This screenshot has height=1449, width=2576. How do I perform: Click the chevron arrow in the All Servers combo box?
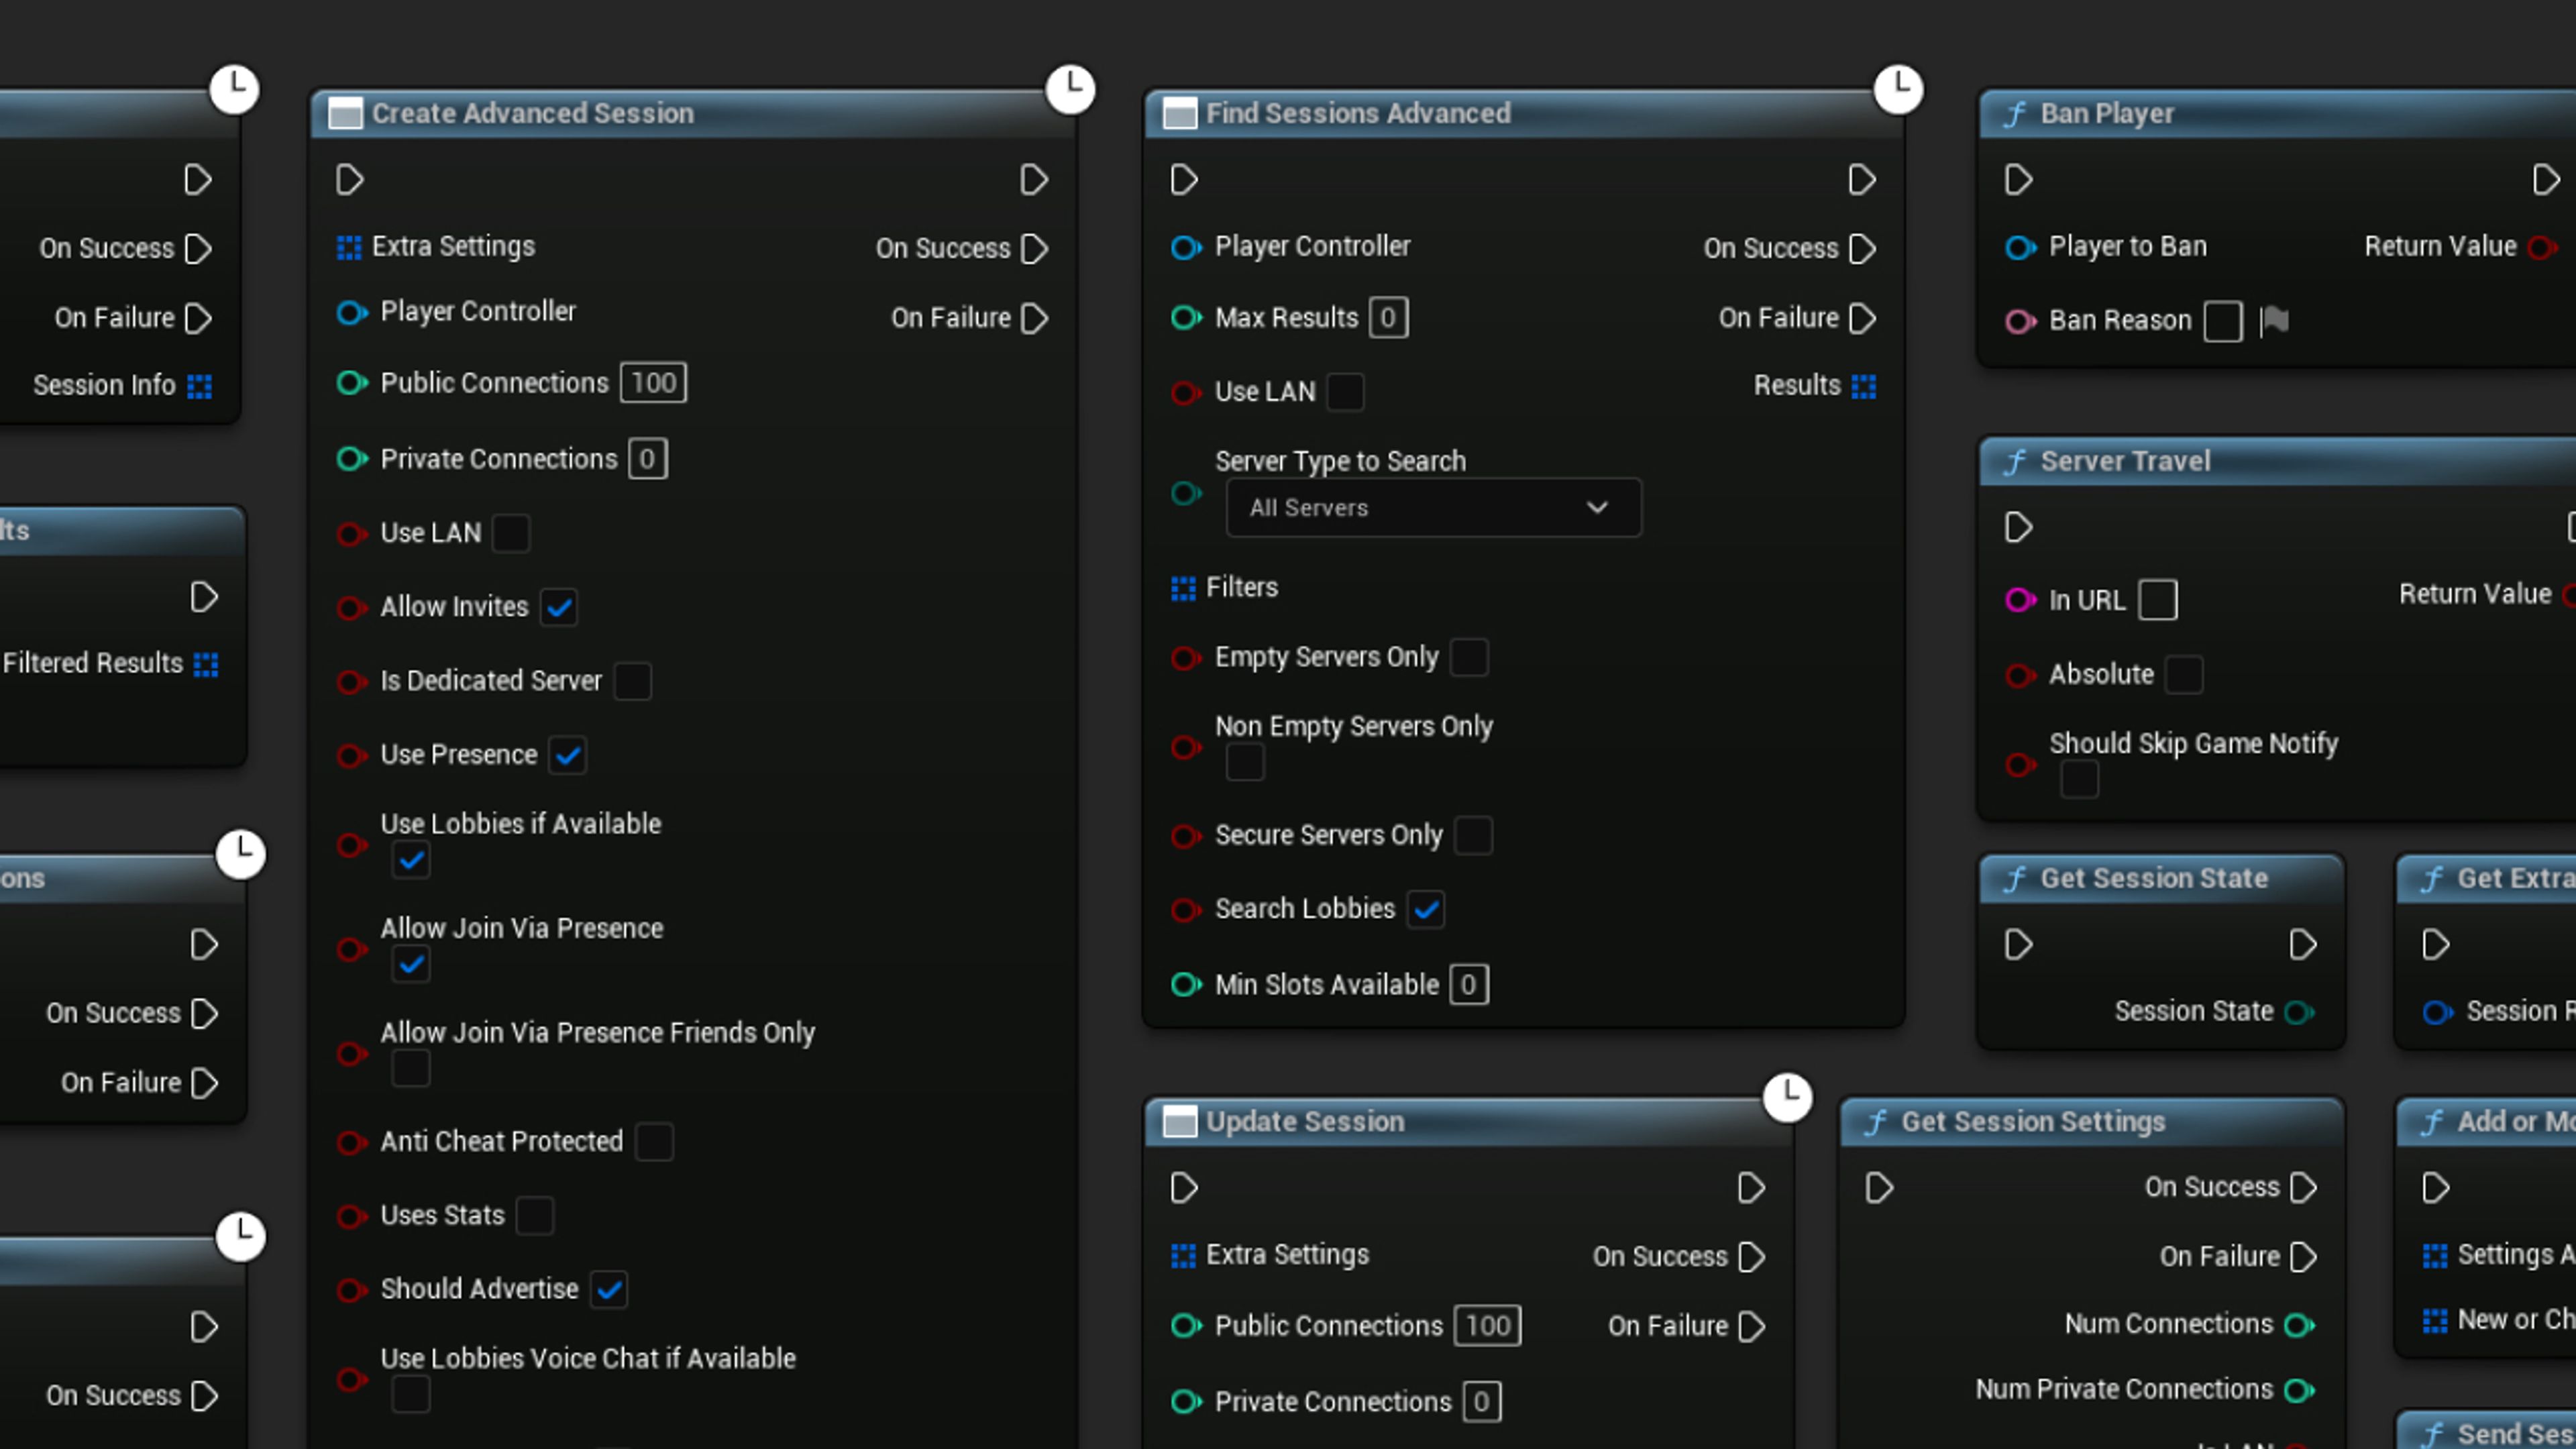point(1597,508)
